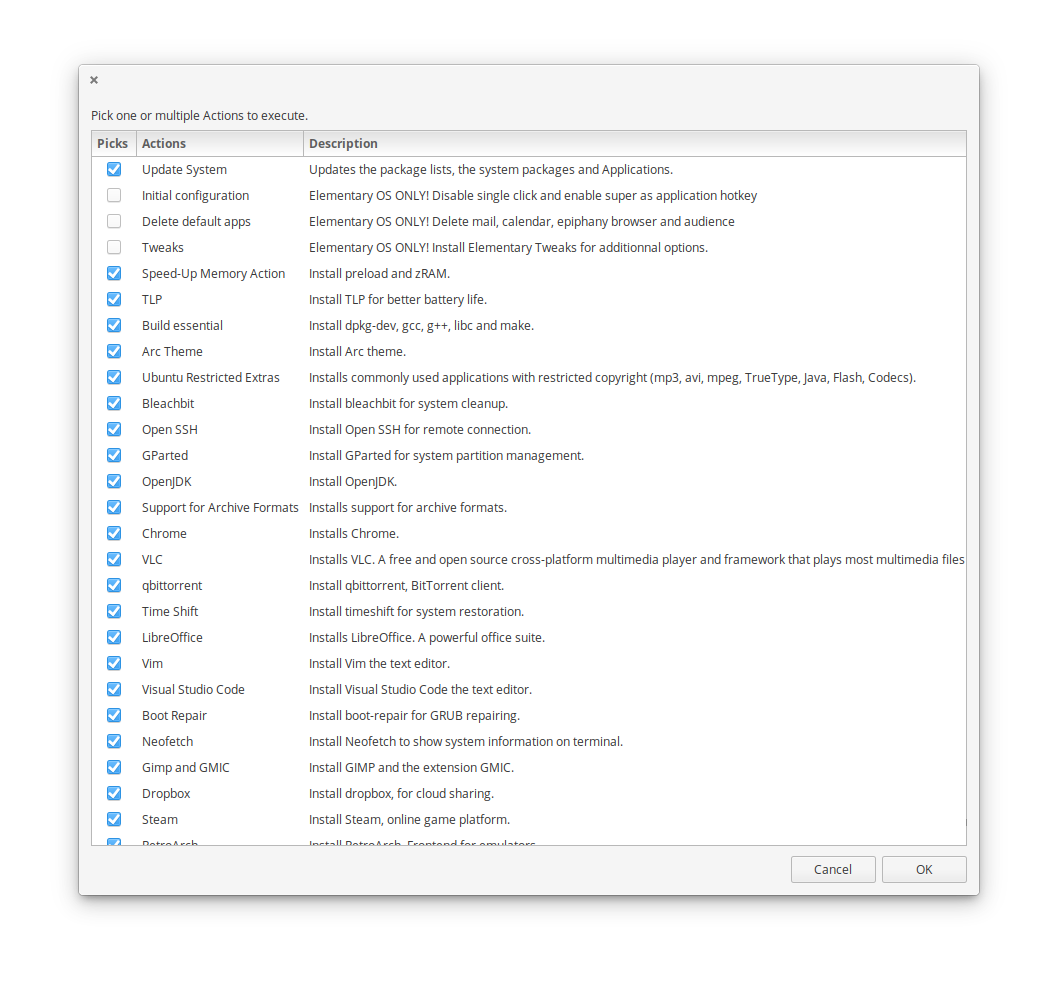The height and width of the screenshot is (988, 1058).
Task: Toggle the Vim checkbox off
Action: 114,663
